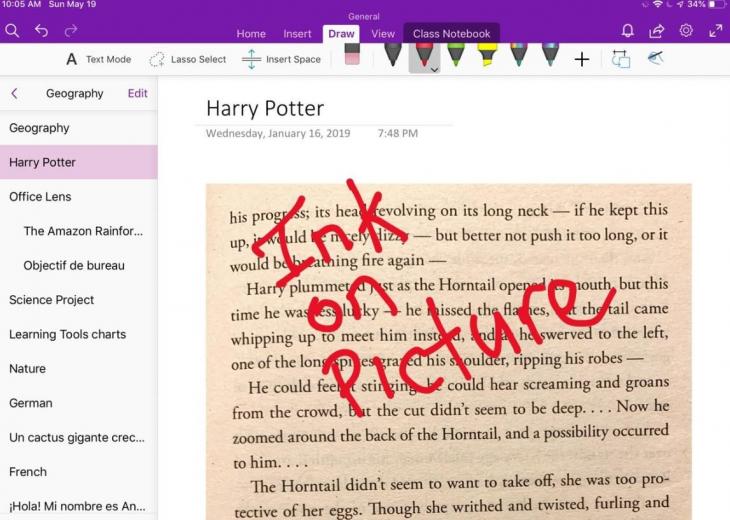Open the Geography page

[x=79, y=128]
